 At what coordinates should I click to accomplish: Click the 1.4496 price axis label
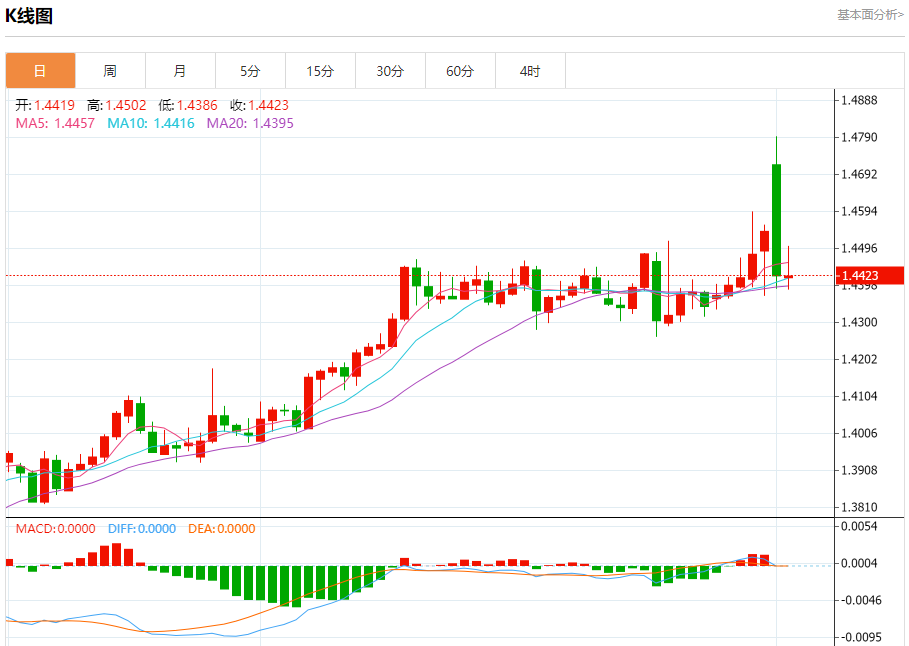(859, 248)
